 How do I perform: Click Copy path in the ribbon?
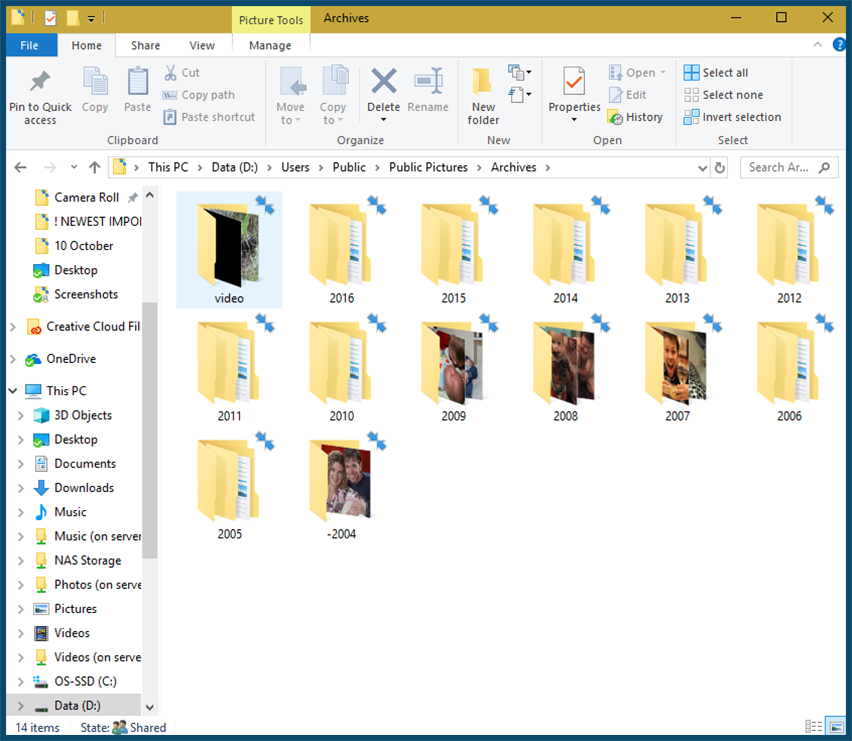pyautogui.click(x=199, y=95)
